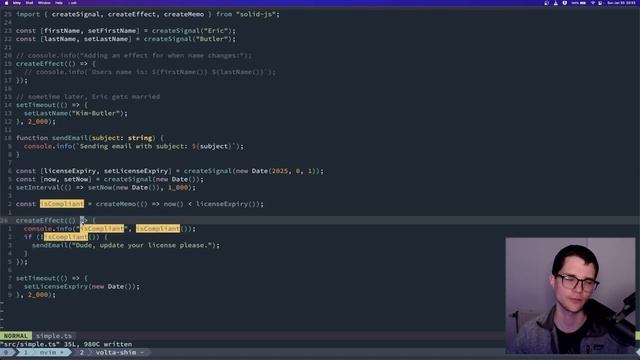The height and width of the screenshot is (360, 640).
Task: Click the commented "sometime later" line
Action: (88, 97)
